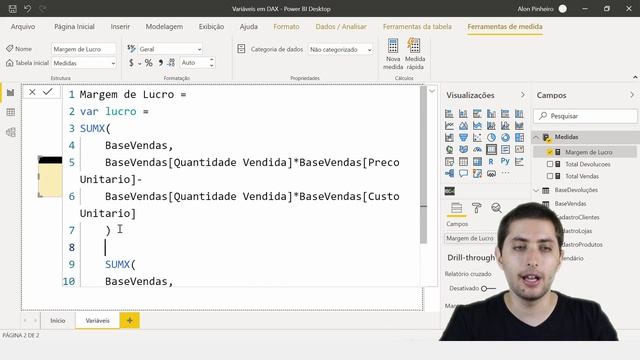Select the clustered bar chart visual

[477, 113]
